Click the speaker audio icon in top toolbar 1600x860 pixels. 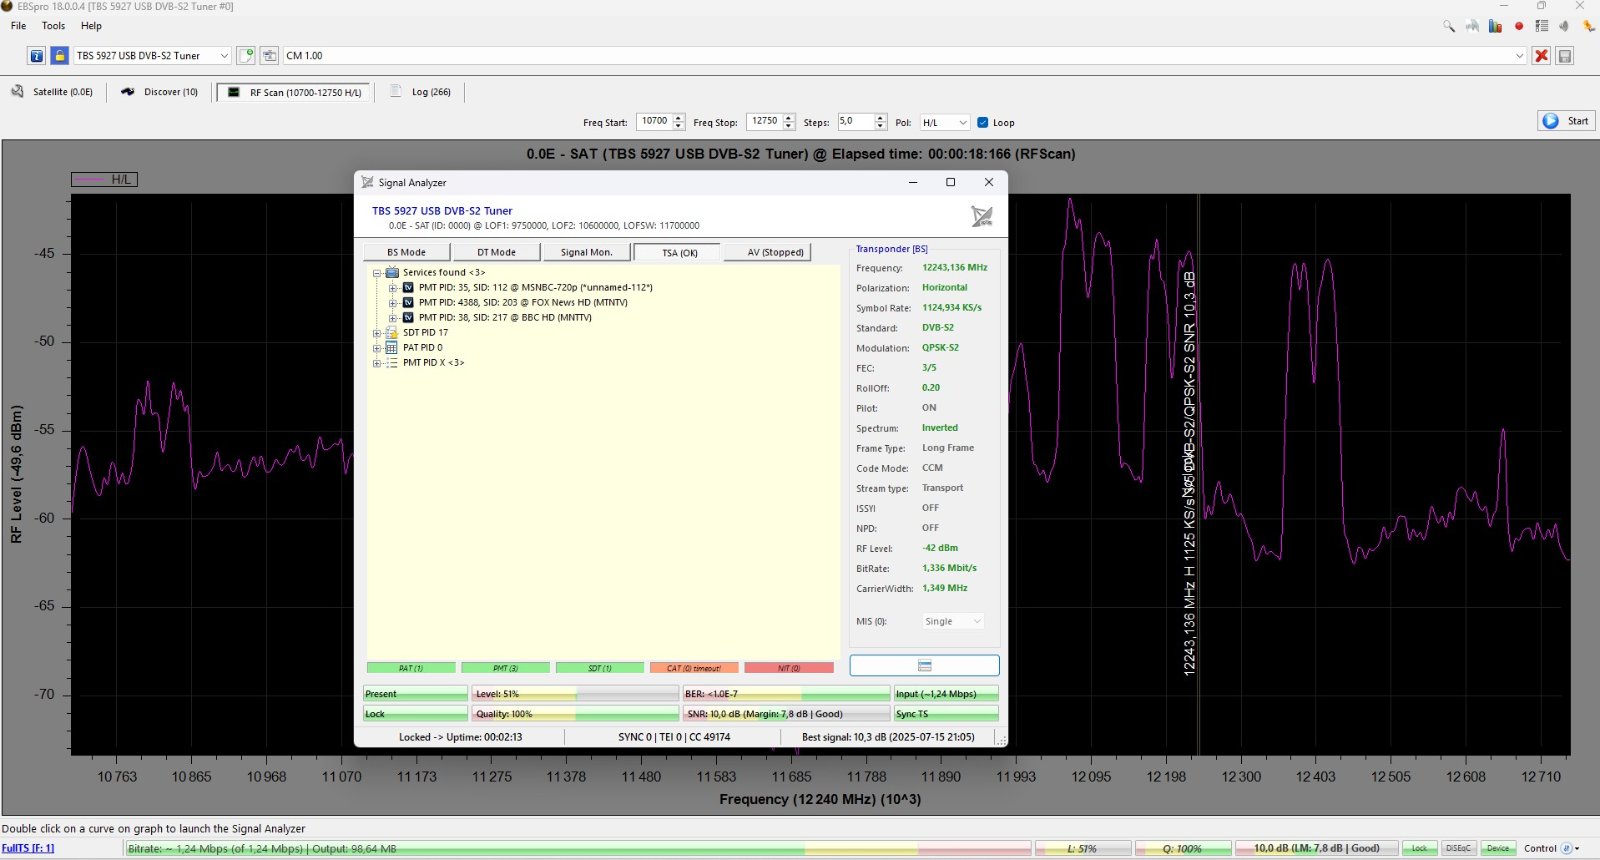(x=1565, y=26)
